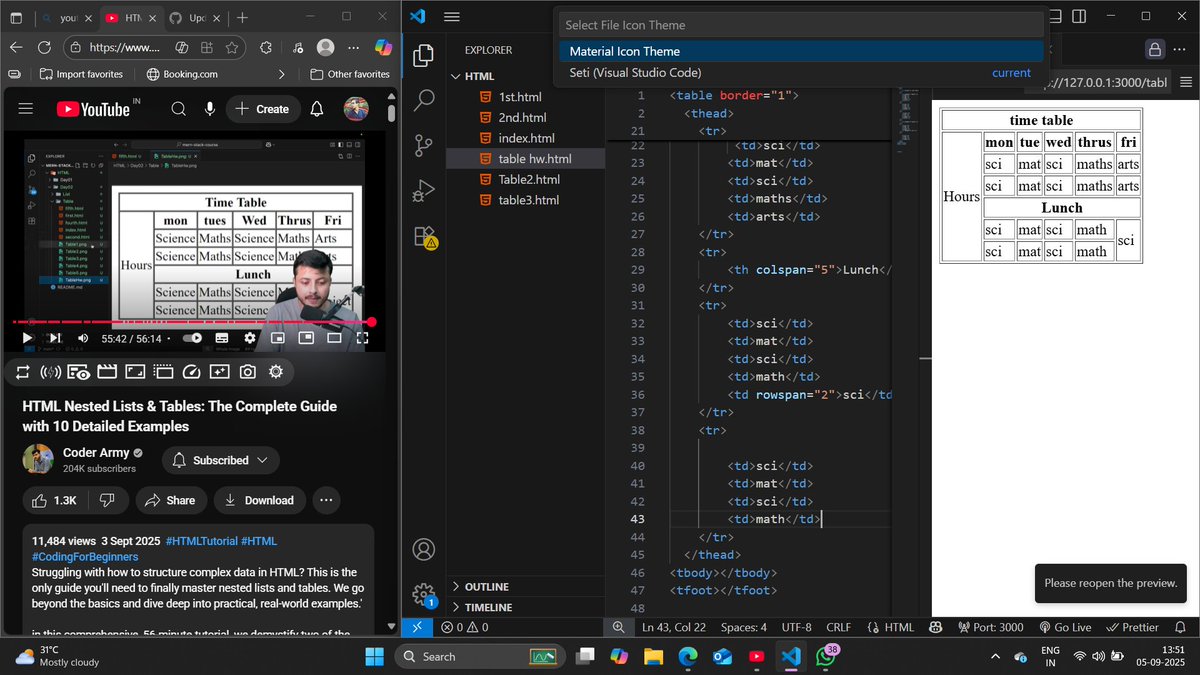Select Material Icon Theme option
The image size is (1200, 675).
pyautogui.click(x=801, y=51)
